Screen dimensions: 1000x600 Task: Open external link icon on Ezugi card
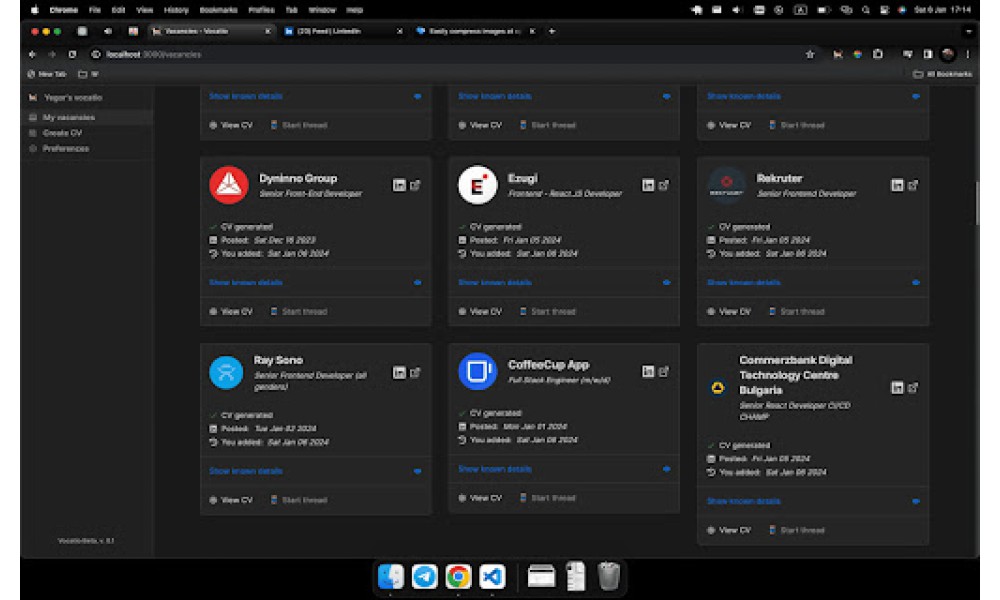tap(664, 186)
